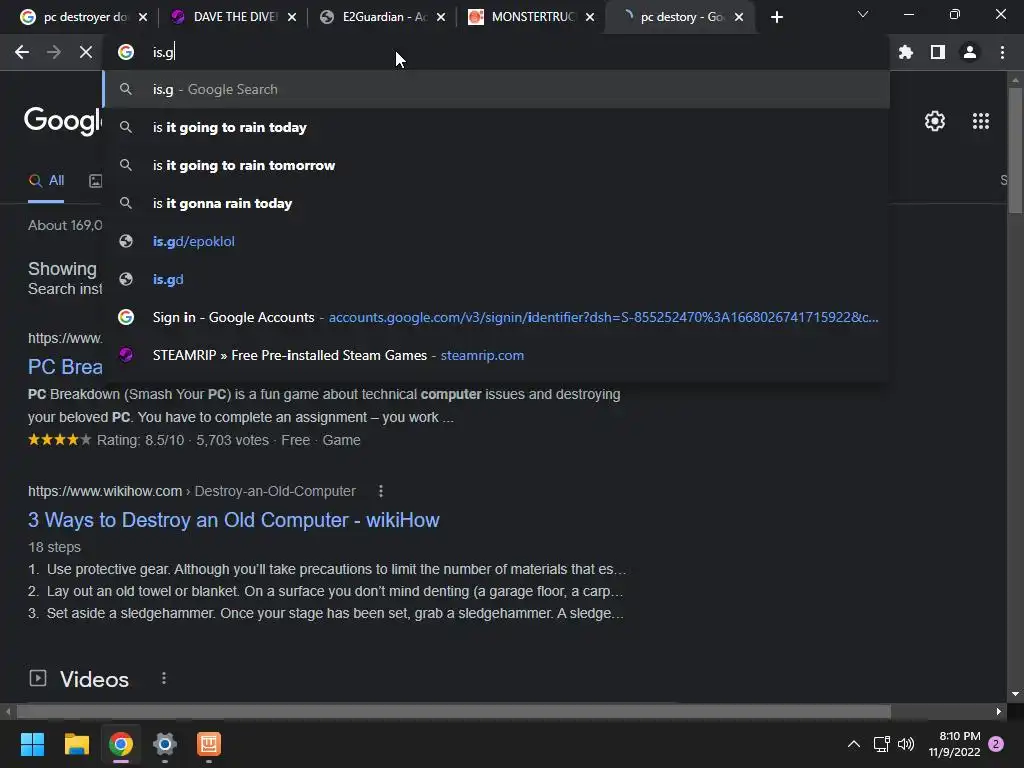Click 'Search instead' link text
The image size is (1024, 768).
65,289
